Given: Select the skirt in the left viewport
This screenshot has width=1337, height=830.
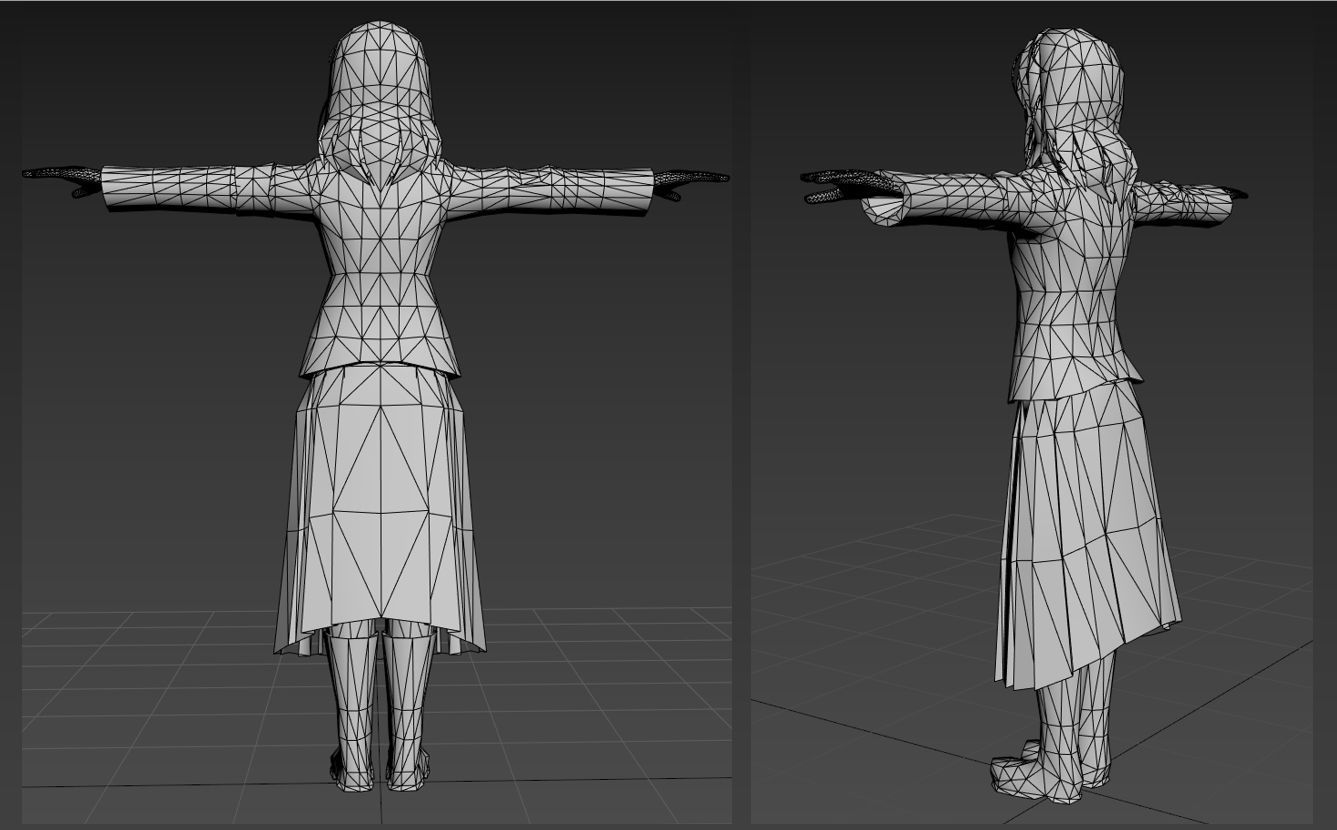Looking at the screenshot, I should pos(380,500).
